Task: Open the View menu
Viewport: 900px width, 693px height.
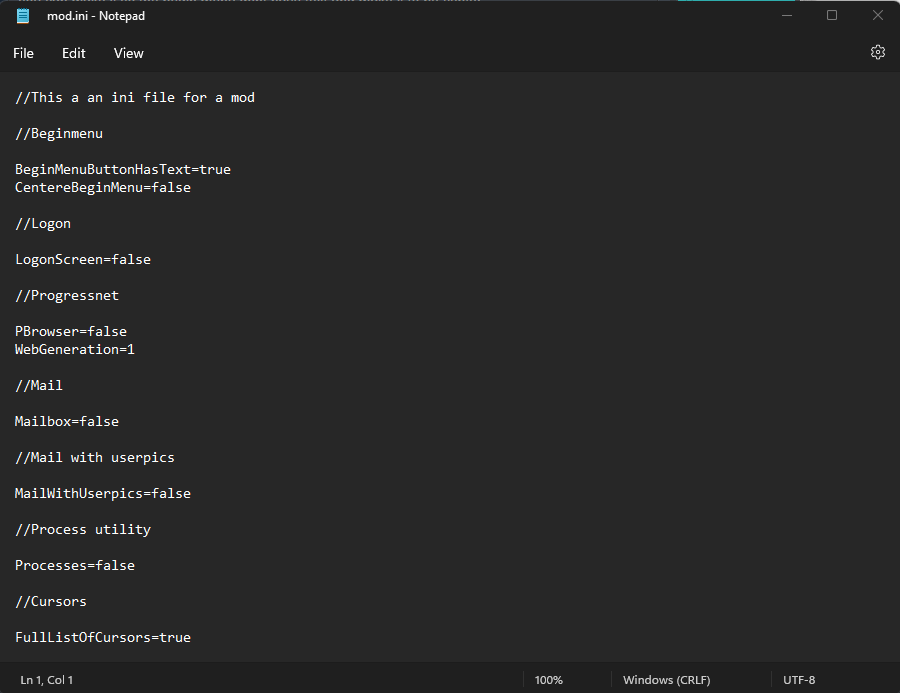Action: tap(129, 53)
